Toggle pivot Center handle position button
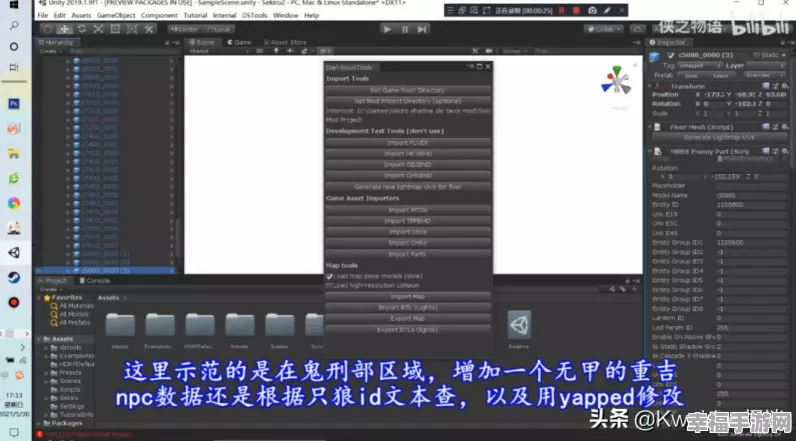The height and width of the screenshot is (441, 796). 185,29
